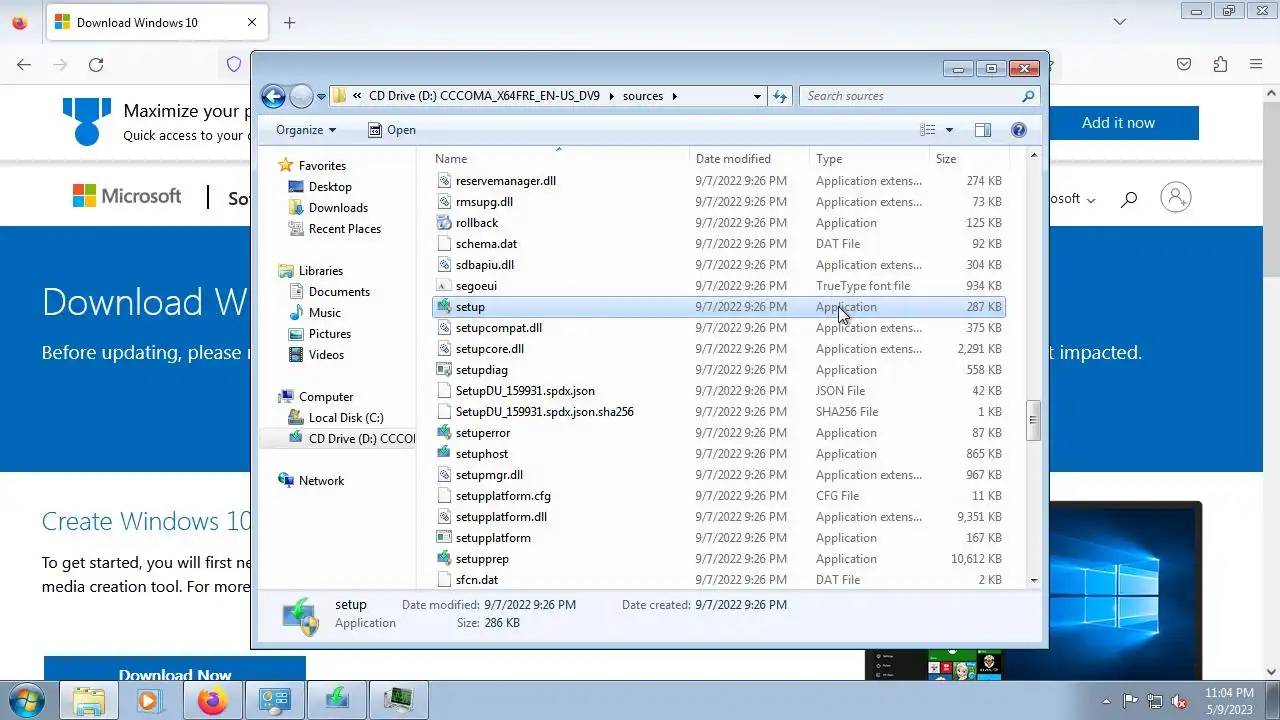Expand the arrow after CD Drive breadcrumb
The height and width of the screenshot is (720, 1280).
point(610,96)
